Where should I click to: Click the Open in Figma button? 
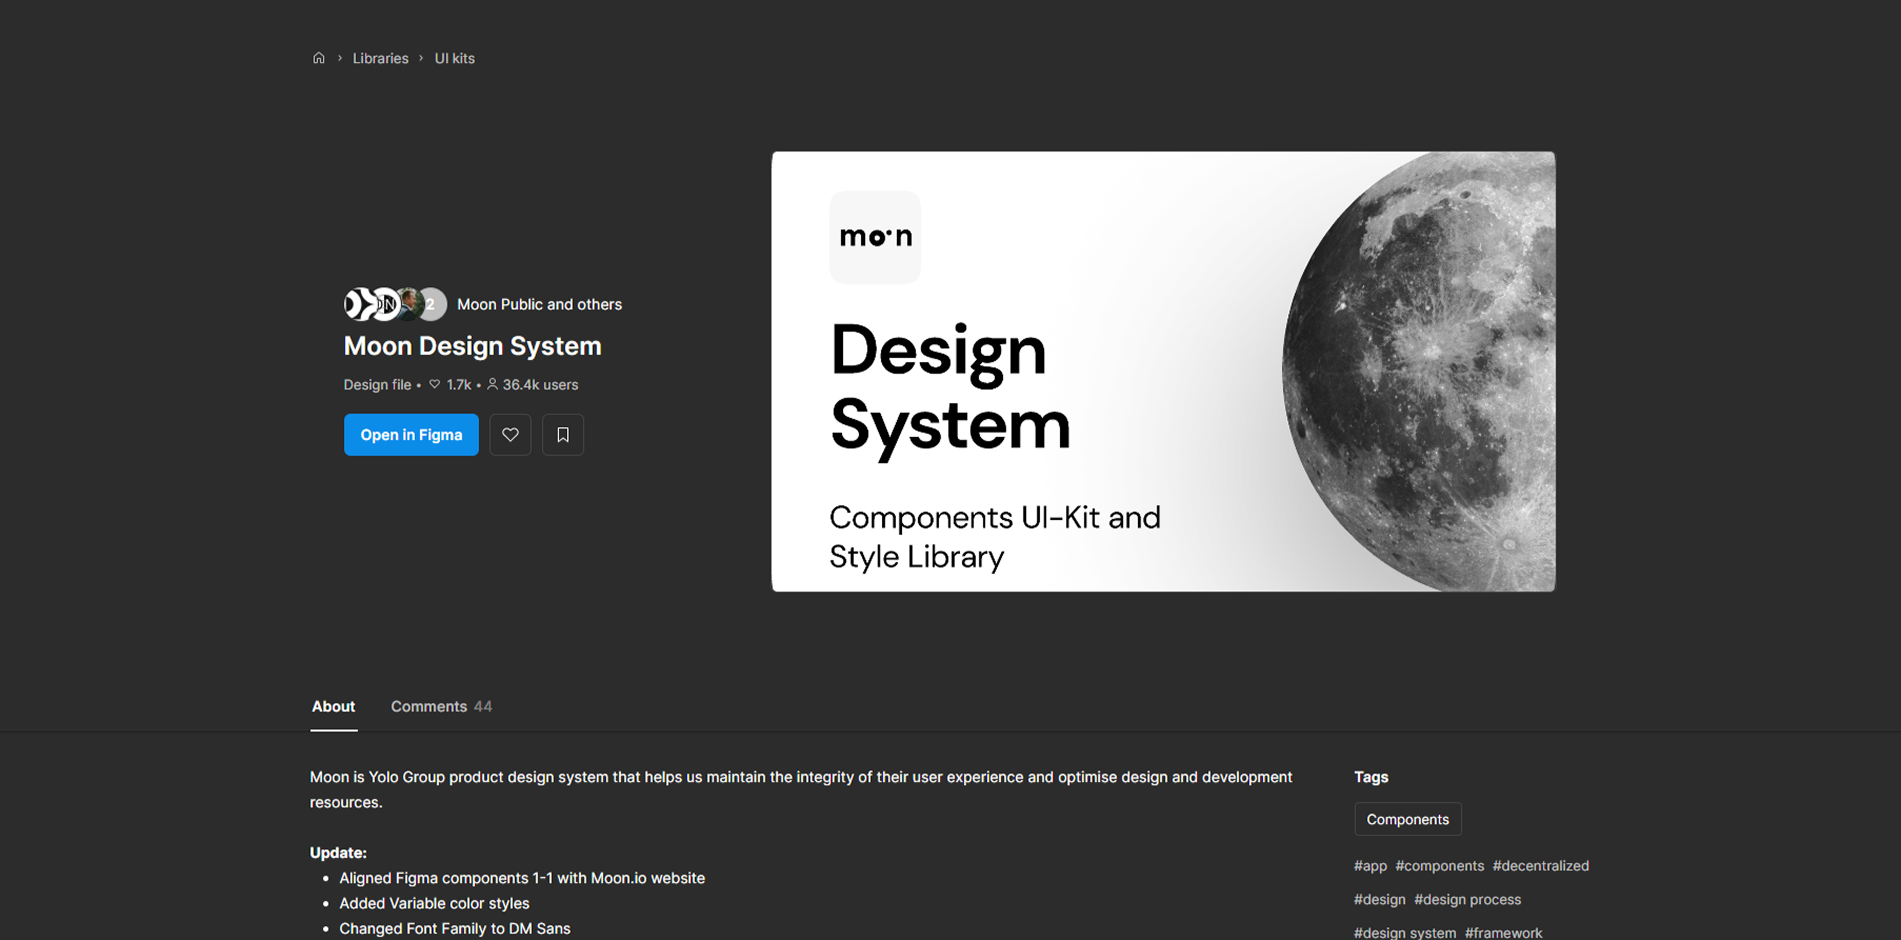pyautogui.click(x=411, y=435)
